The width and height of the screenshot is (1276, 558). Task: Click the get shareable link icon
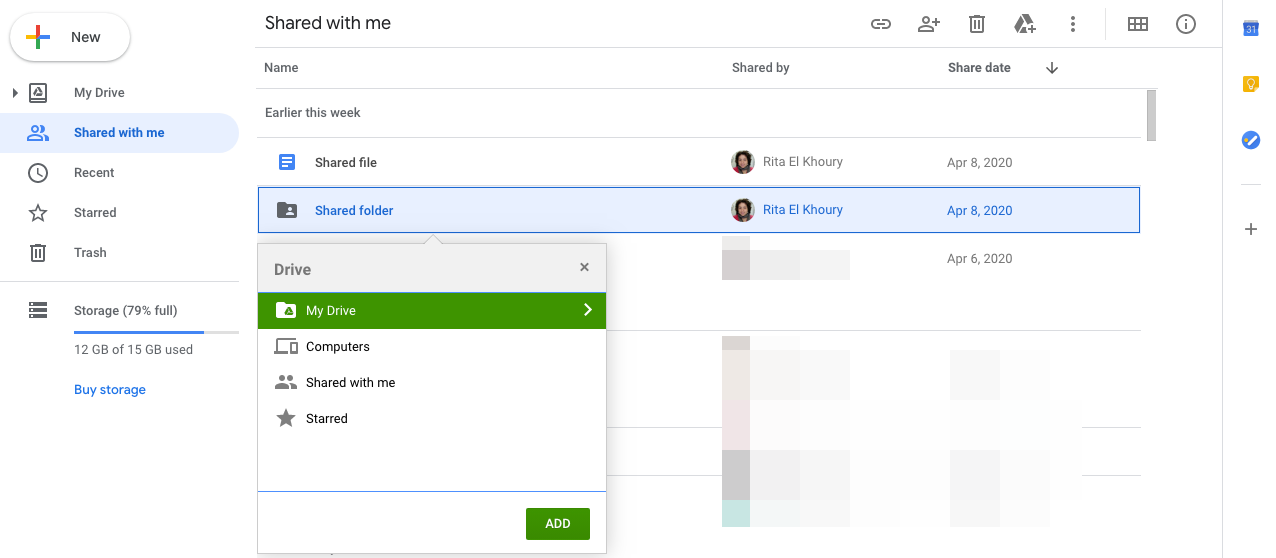(x=880, y=24)
